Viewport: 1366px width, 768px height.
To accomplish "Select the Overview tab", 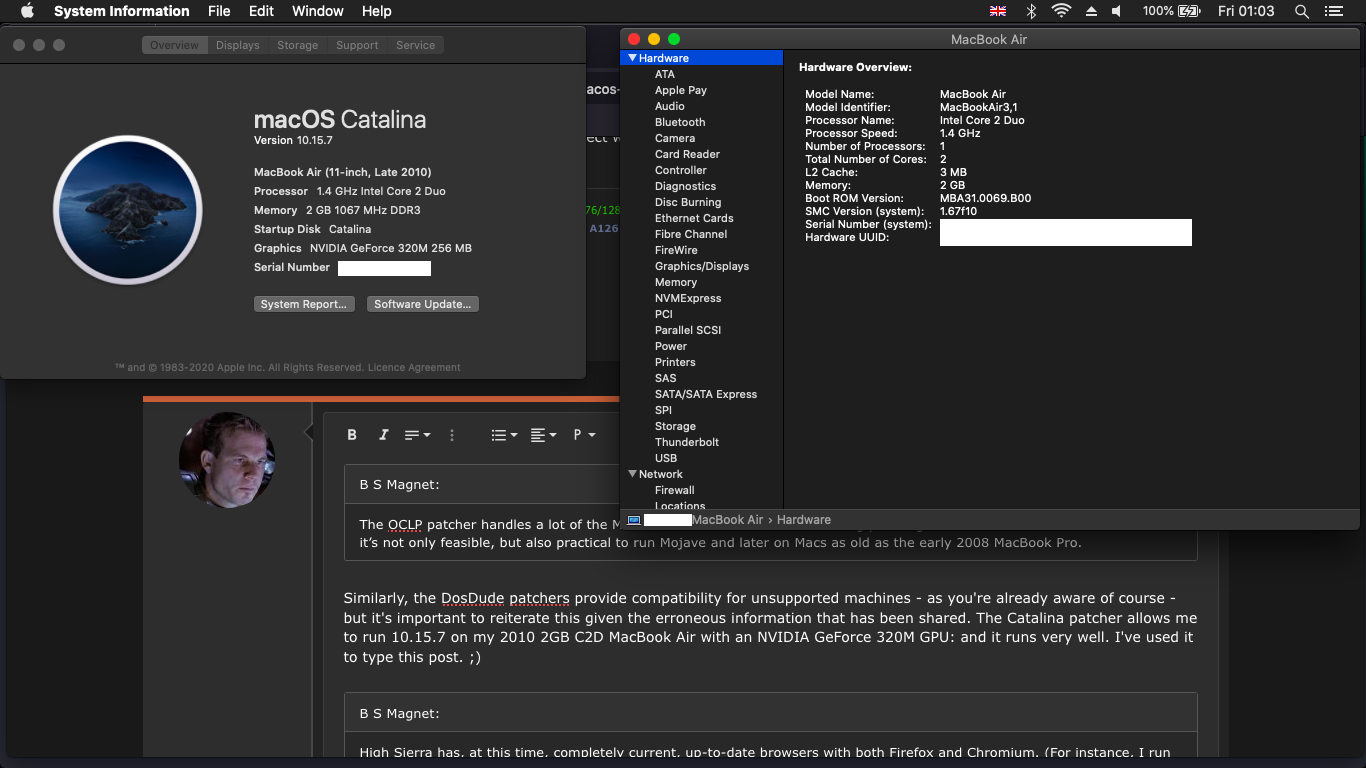I will coord(174,45).
